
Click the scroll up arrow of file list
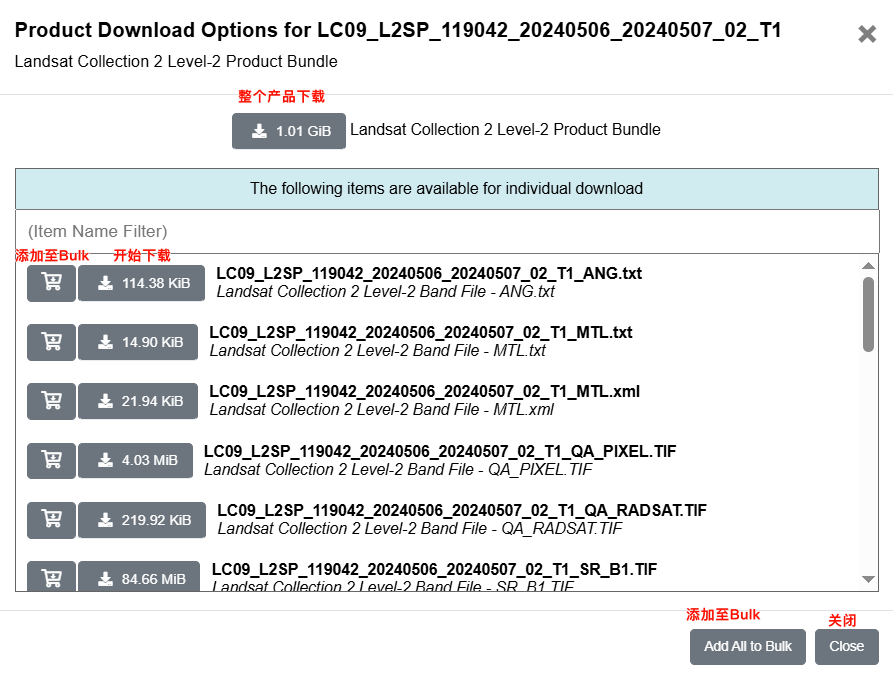868,265
